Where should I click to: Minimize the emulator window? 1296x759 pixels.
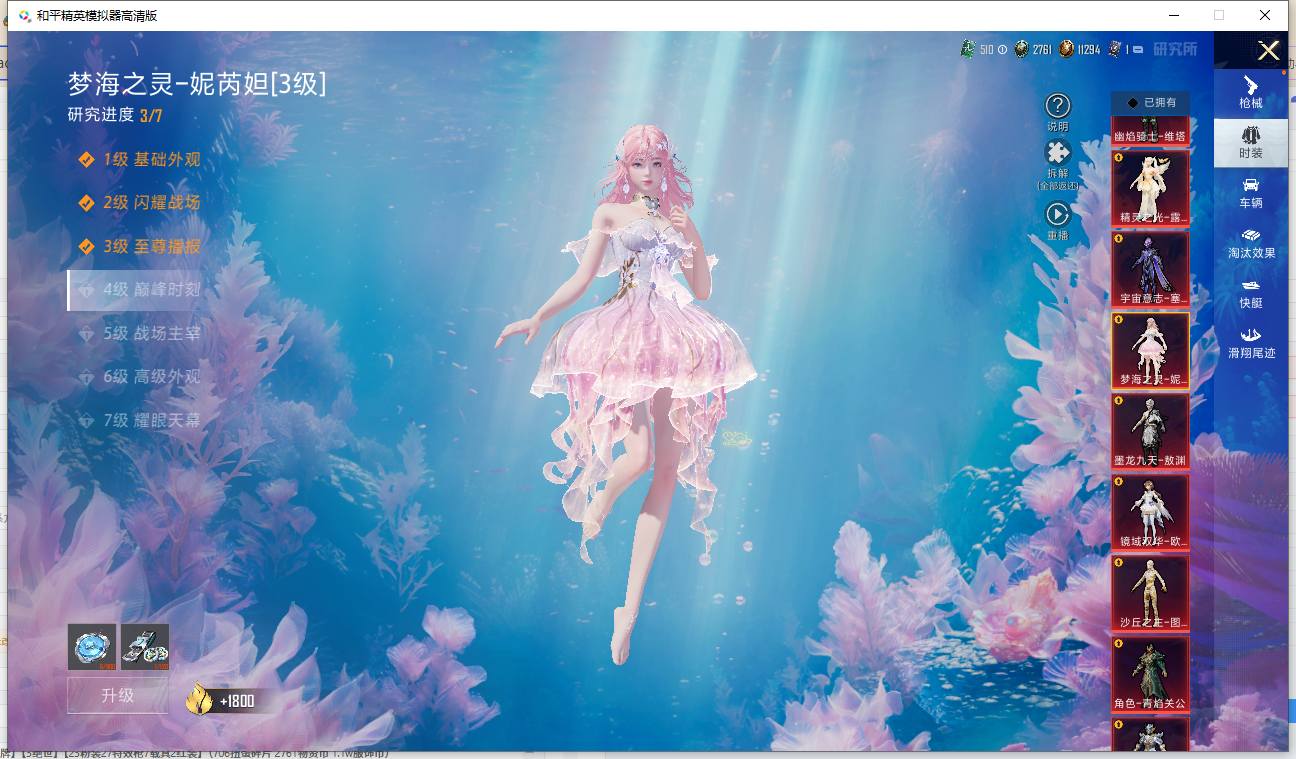click(1172, 15)
